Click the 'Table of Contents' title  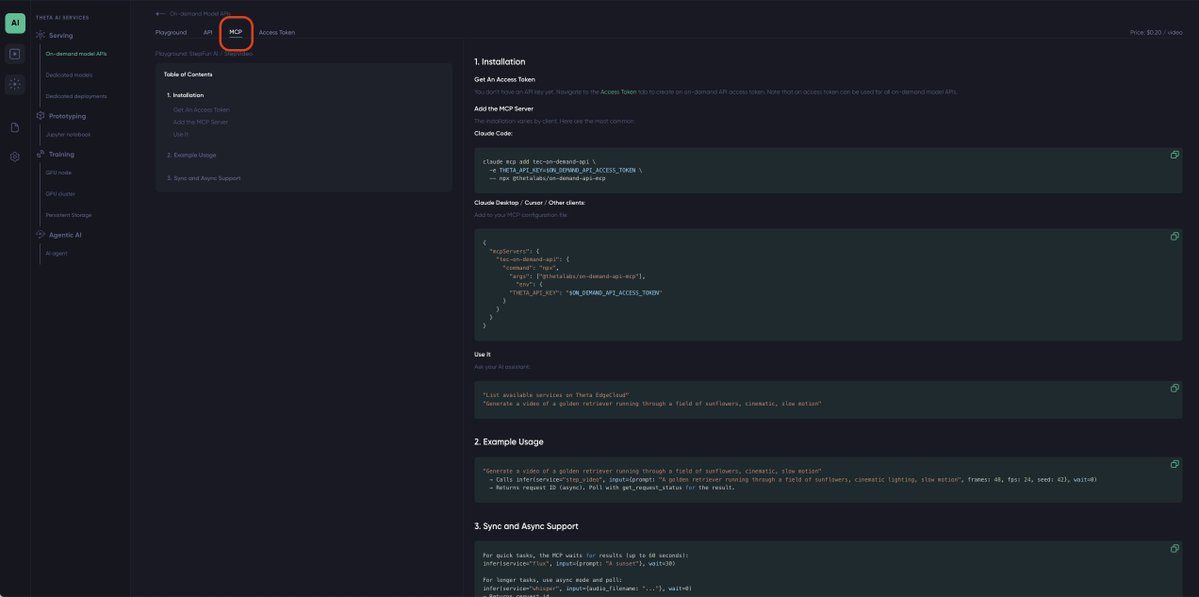(188, 74)
